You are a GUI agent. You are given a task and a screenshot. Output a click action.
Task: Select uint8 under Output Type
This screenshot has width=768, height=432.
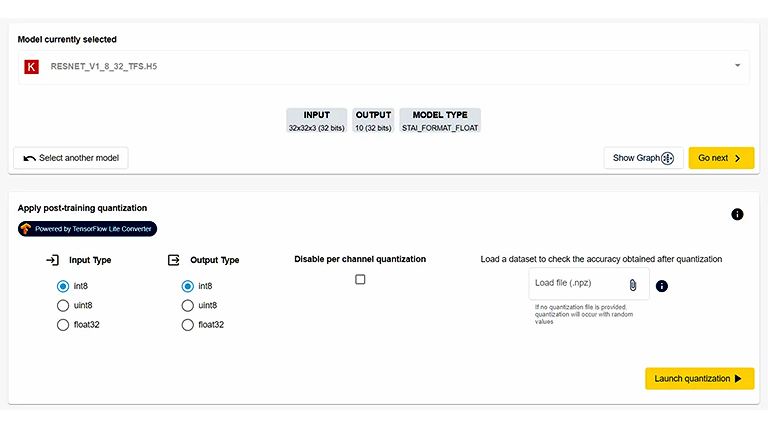187,305
